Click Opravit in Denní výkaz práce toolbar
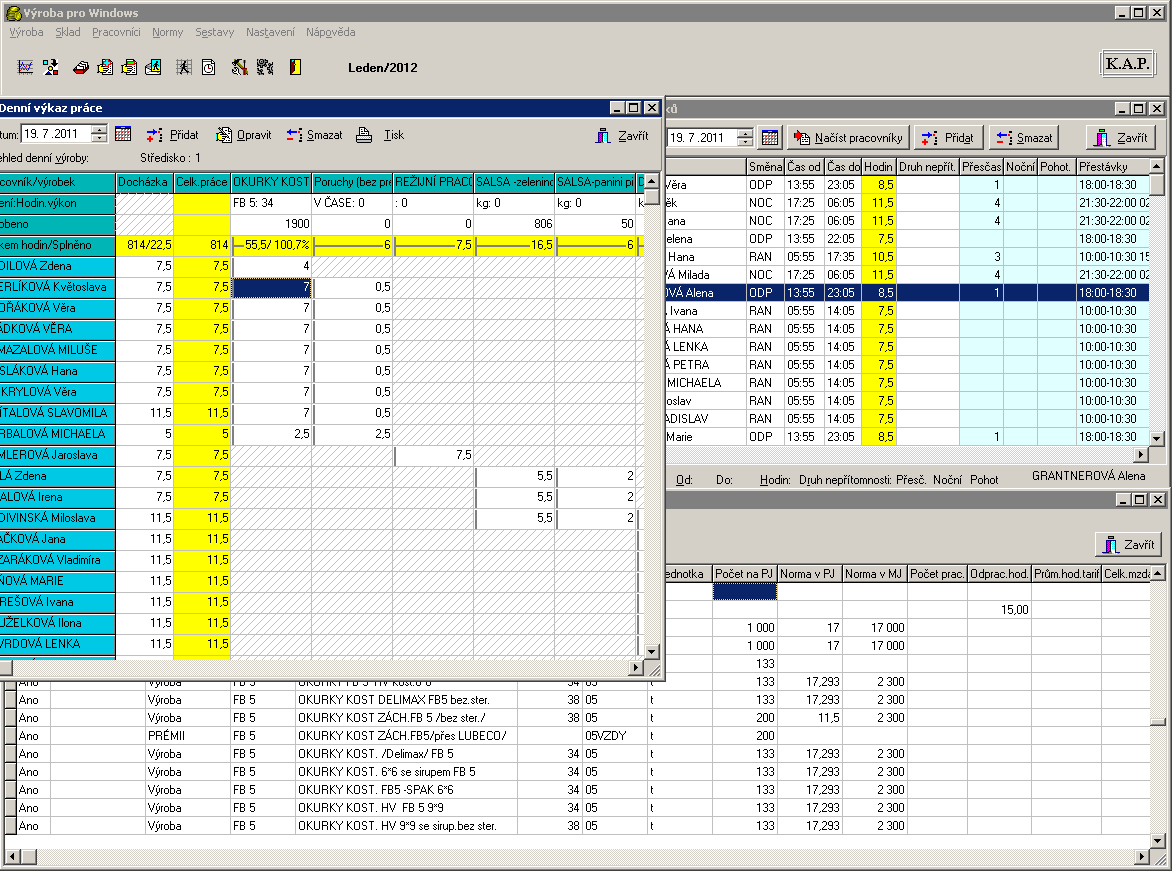 coord(244,135)
